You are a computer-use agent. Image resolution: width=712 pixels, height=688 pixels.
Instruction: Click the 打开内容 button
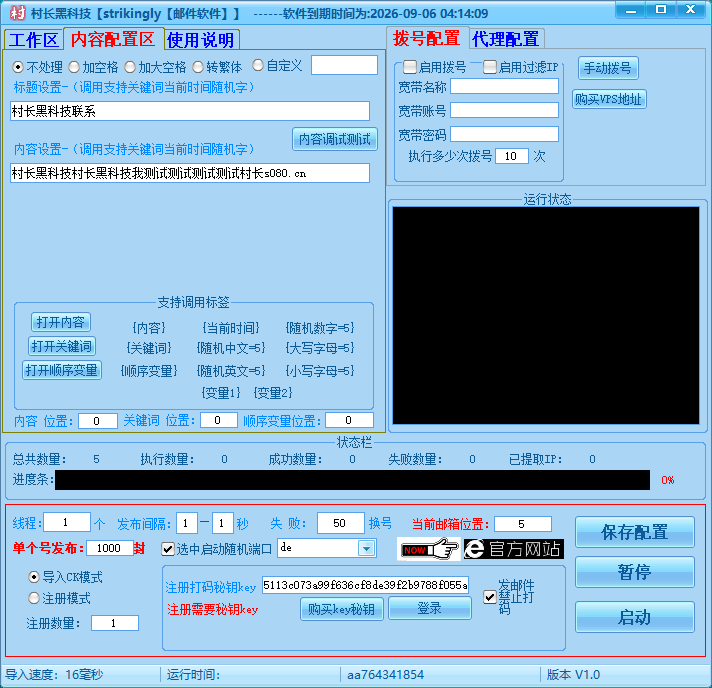click(x=60, y=322)
